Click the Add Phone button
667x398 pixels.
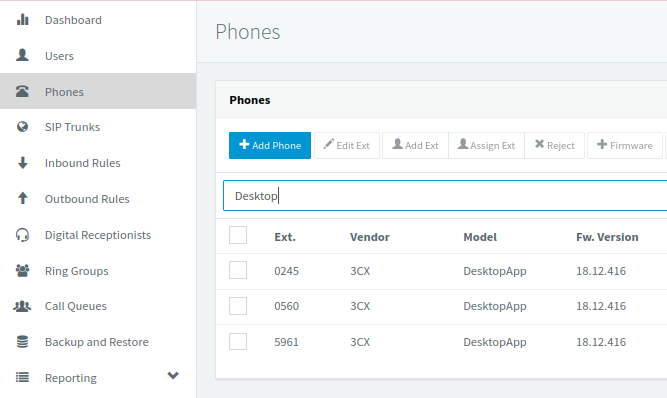pyautogui.click(x=270, y=145)
